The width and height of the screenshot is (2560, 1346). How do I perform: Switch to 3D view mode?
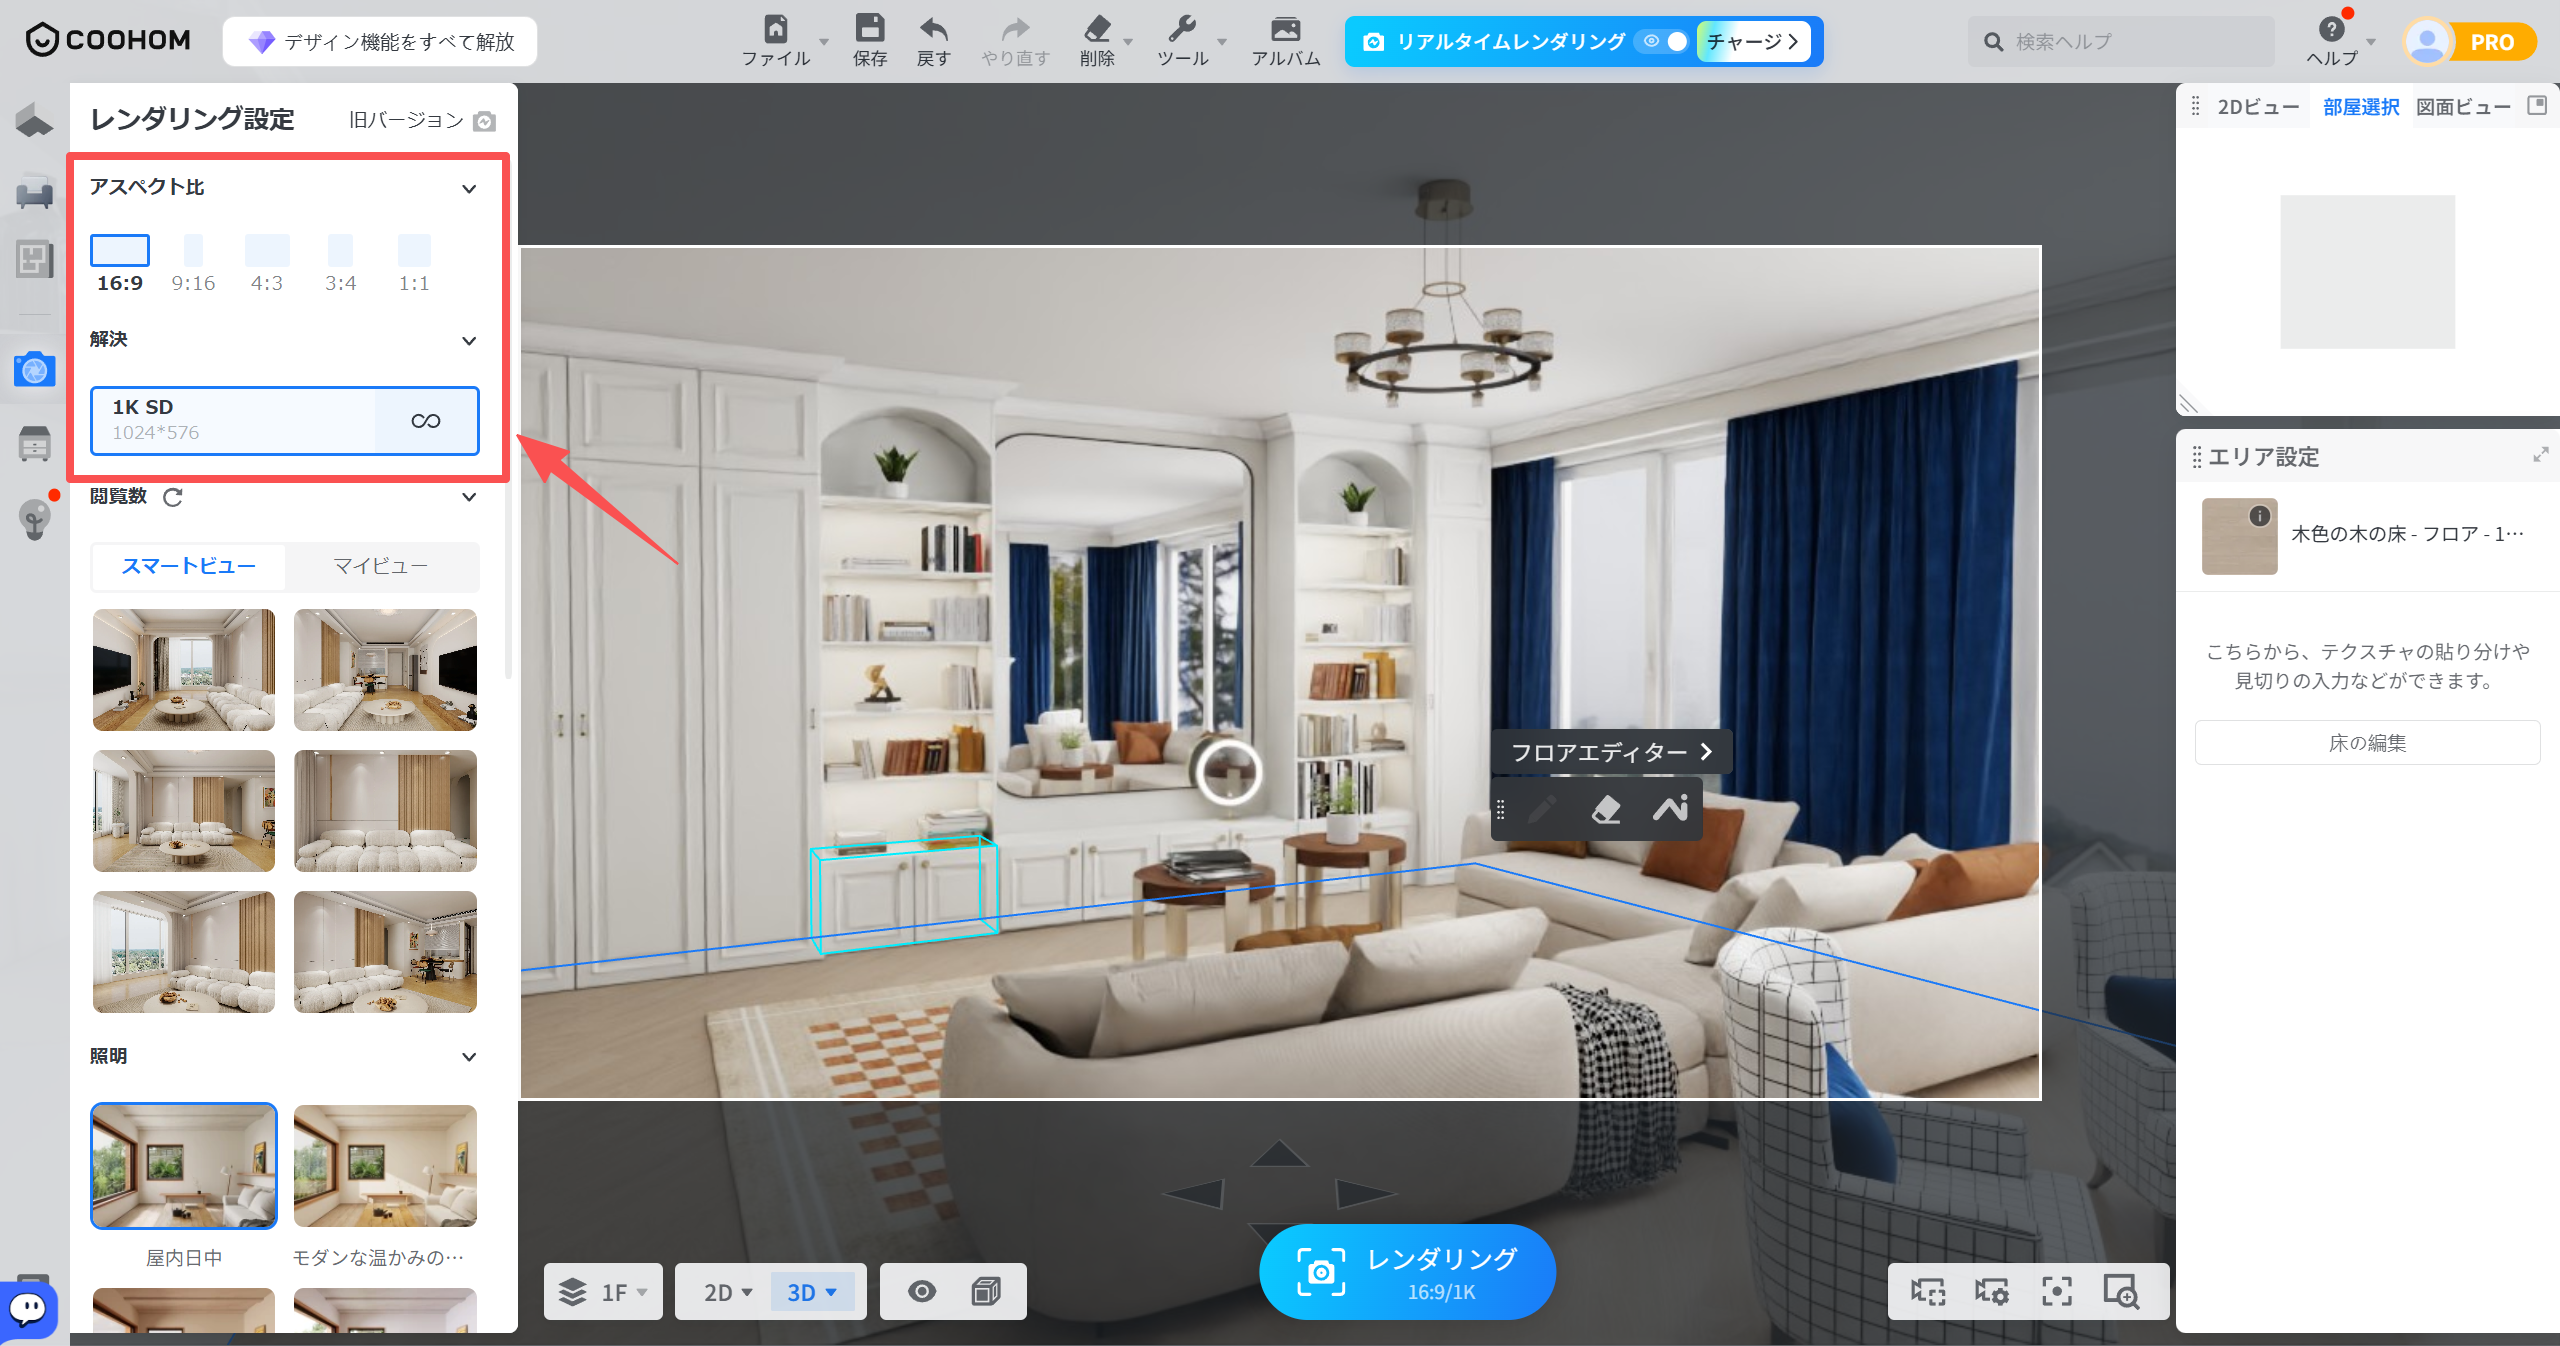[x=812, y=1292]
